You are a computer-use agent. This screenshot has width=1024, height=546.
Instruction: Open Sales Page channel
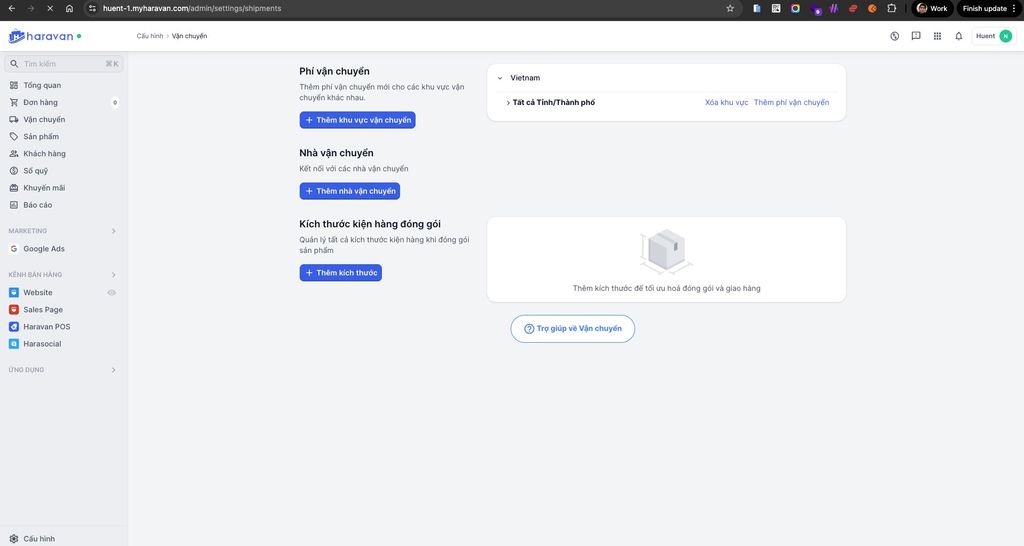(x=43, y=310)
